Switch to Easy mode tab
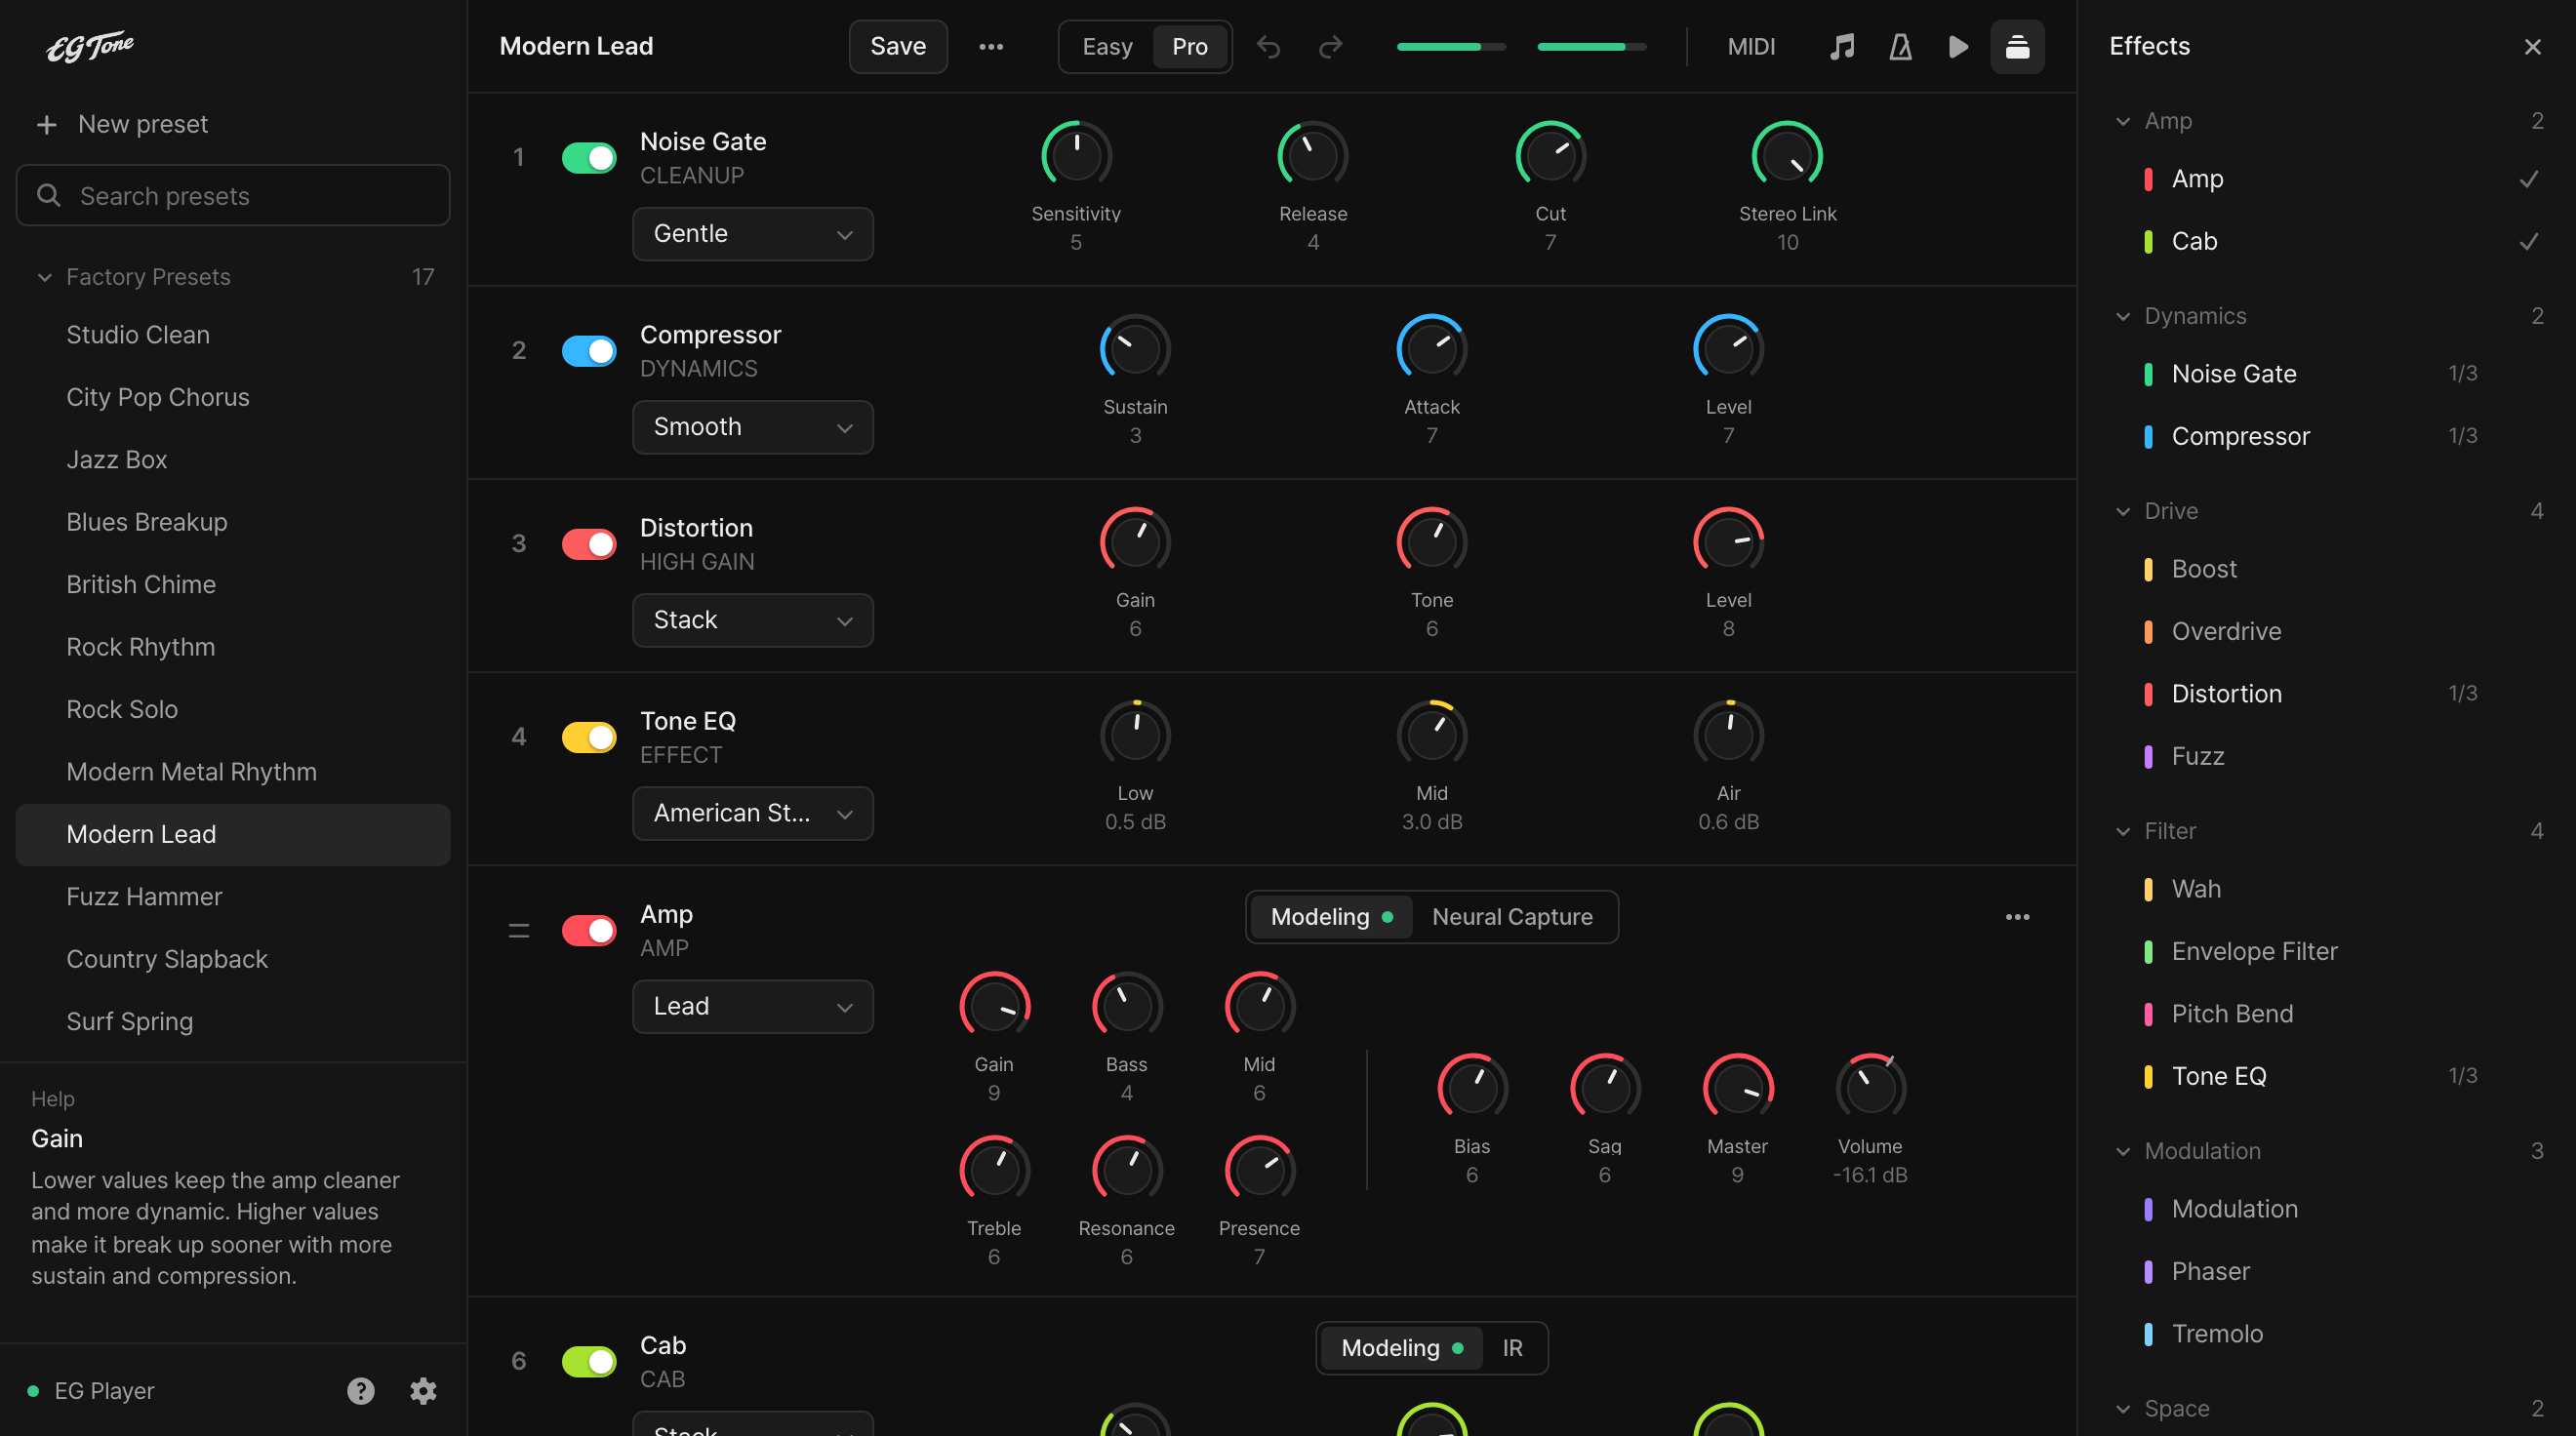This screenshot has width=2576, height=1436. pos(1107,47)
